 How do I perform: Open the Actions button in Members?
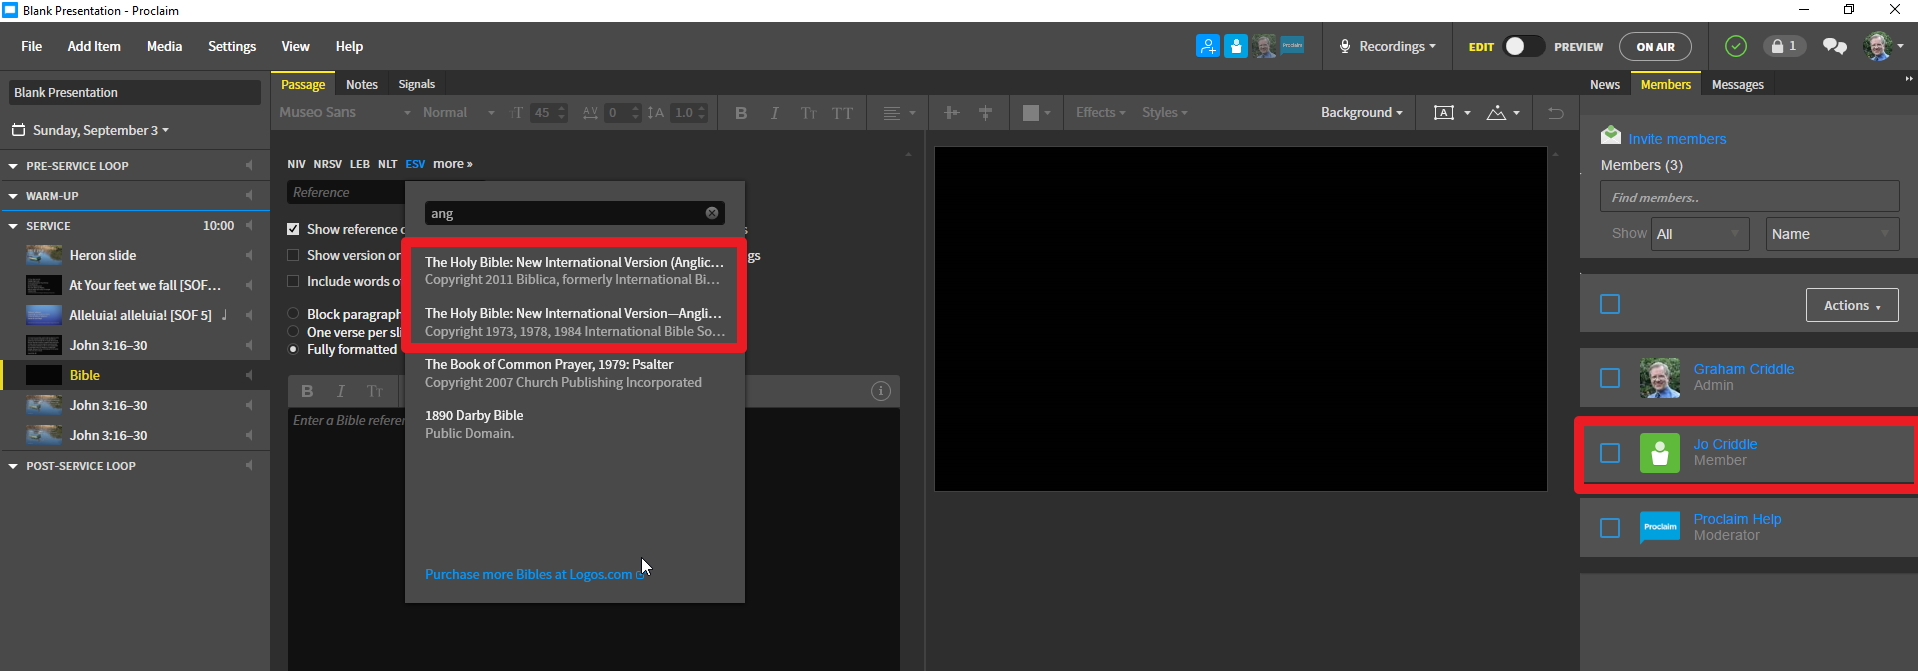[1852, 305]
